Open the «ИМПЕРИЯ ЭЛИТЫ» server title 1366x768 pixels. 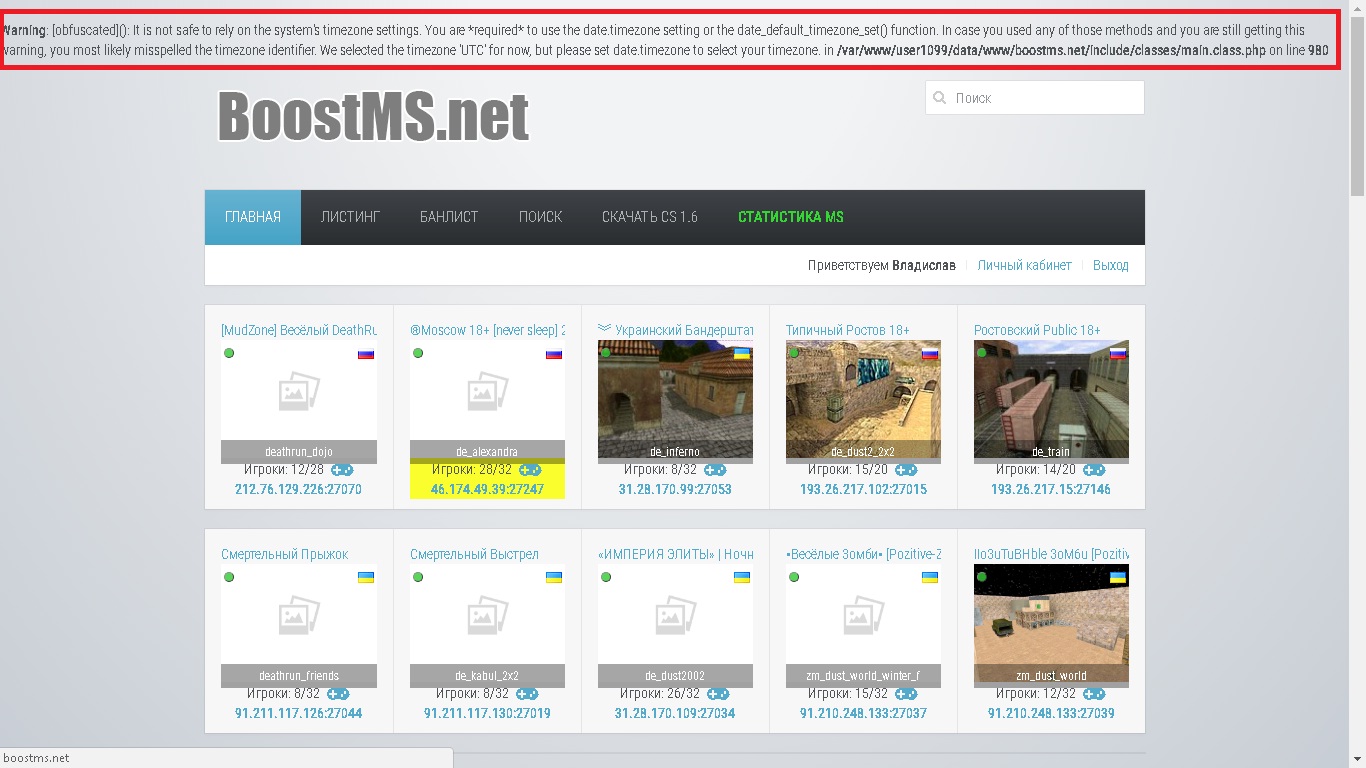tap(676, 554)
